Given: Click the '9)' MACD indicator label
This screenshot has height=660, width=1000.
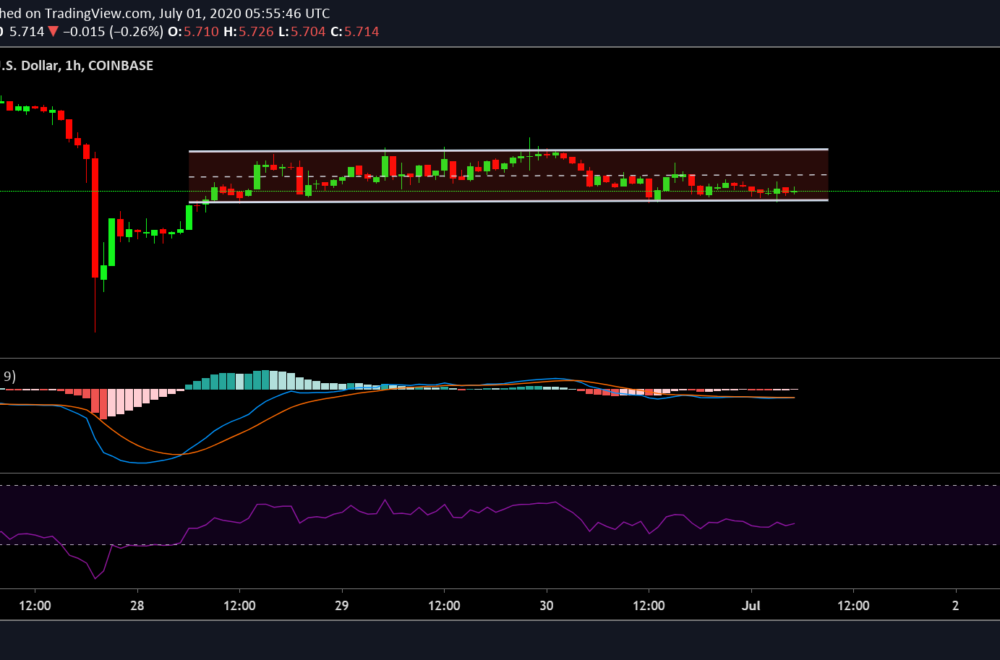Looking at the screenshot, I should 8,377.
